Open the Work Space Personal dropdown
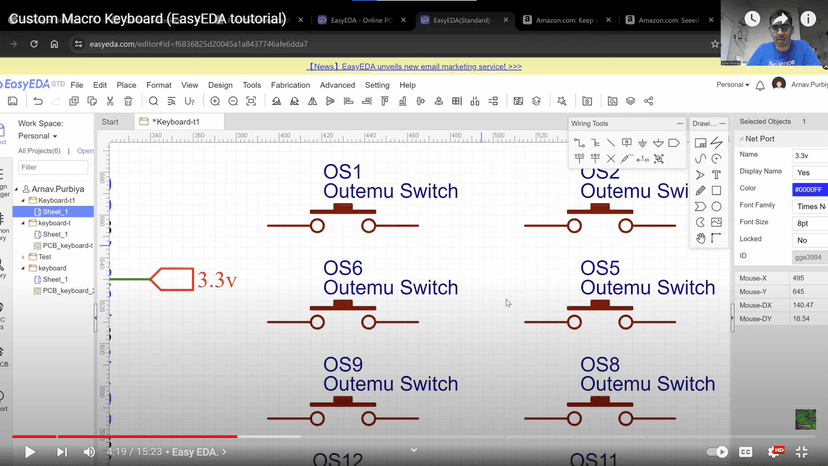828x466 pixels. pyautogui.click(x=38, y=136)
